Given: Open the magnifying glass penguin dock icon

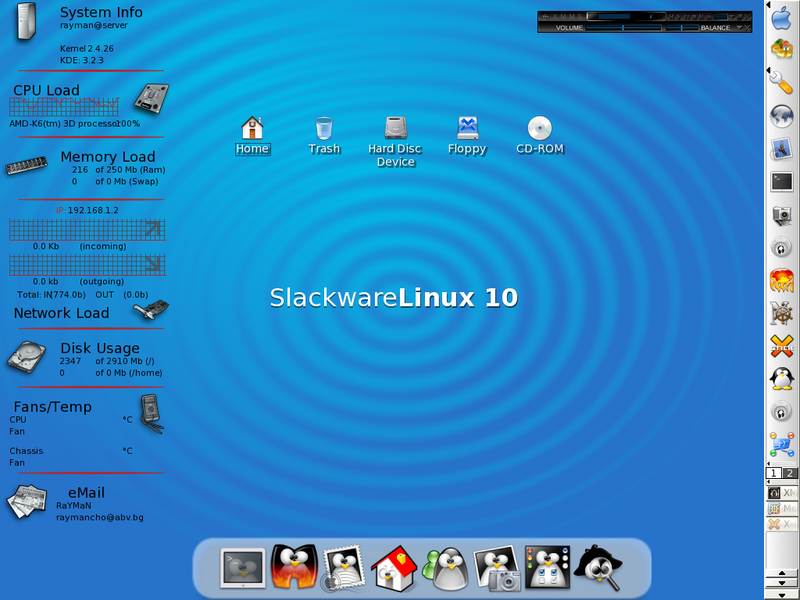Looking at the screenshot, I should [x=598, y=568].
